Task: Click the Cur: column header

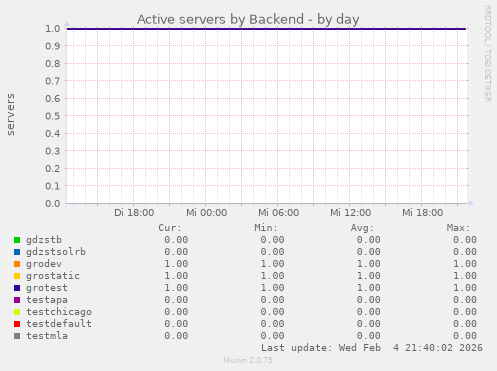Action: pos(170,228)
